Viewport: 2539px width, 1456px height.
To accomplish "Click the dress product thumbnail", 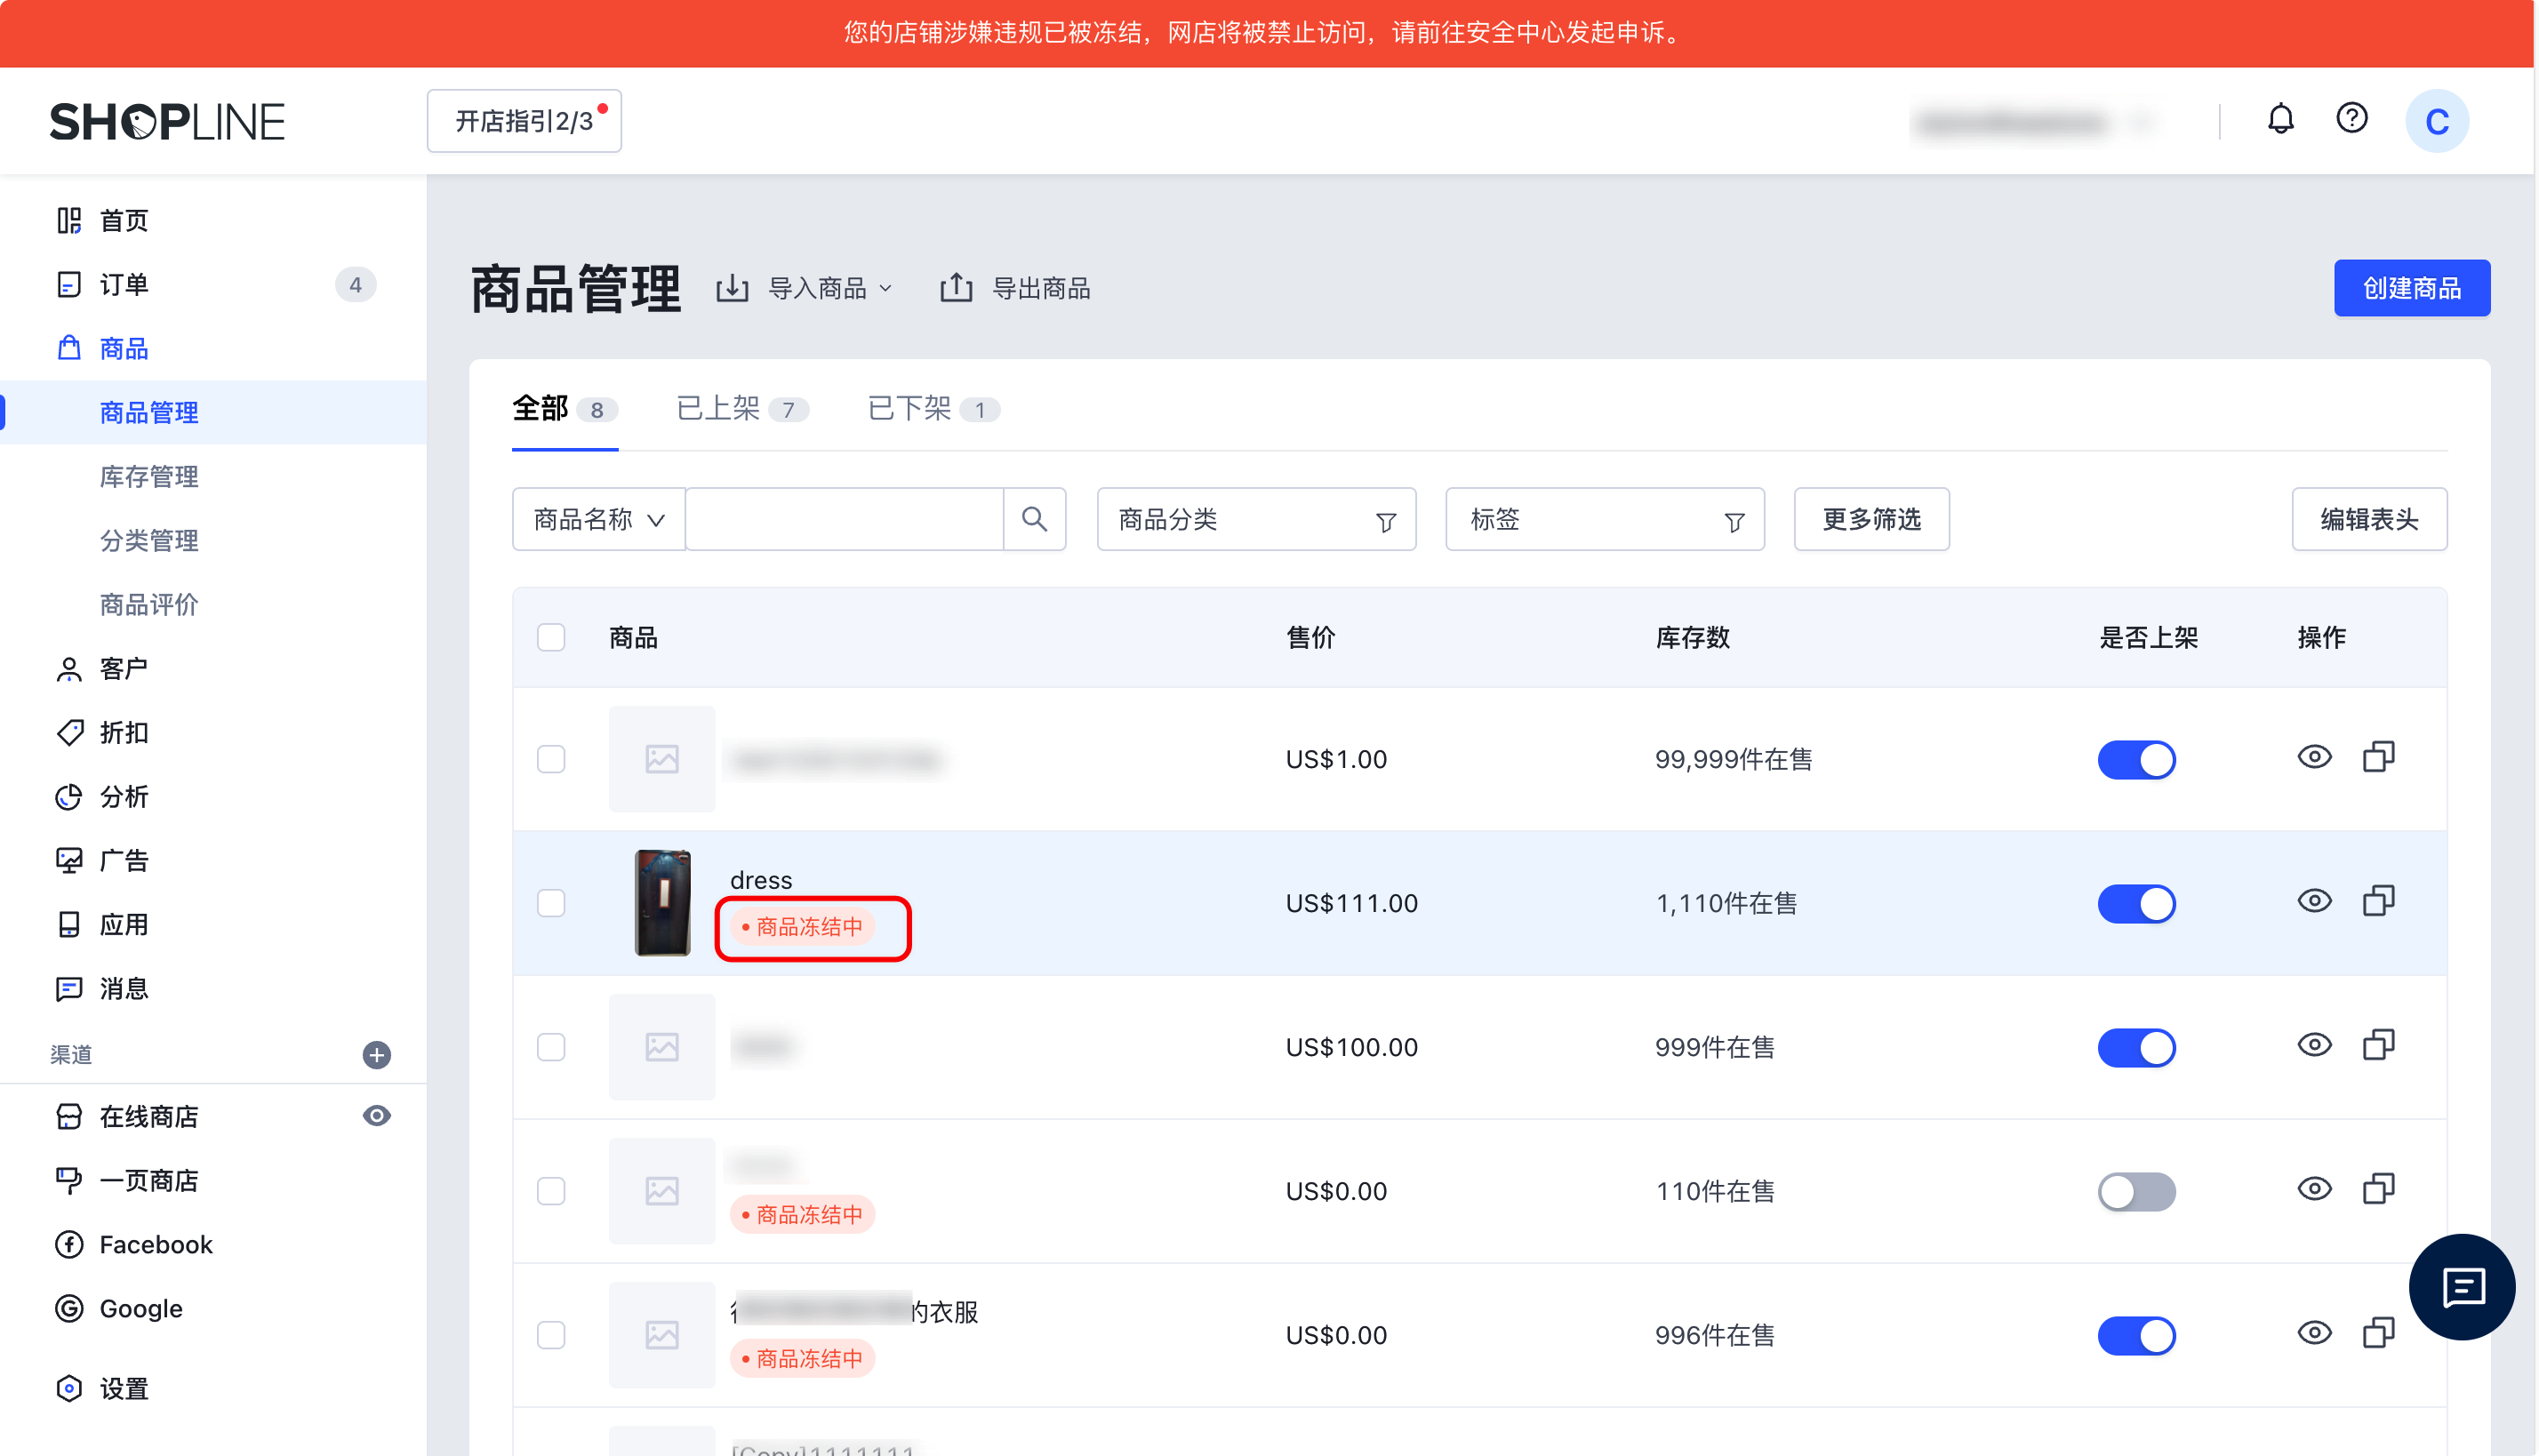I will (x=662, y=903).
